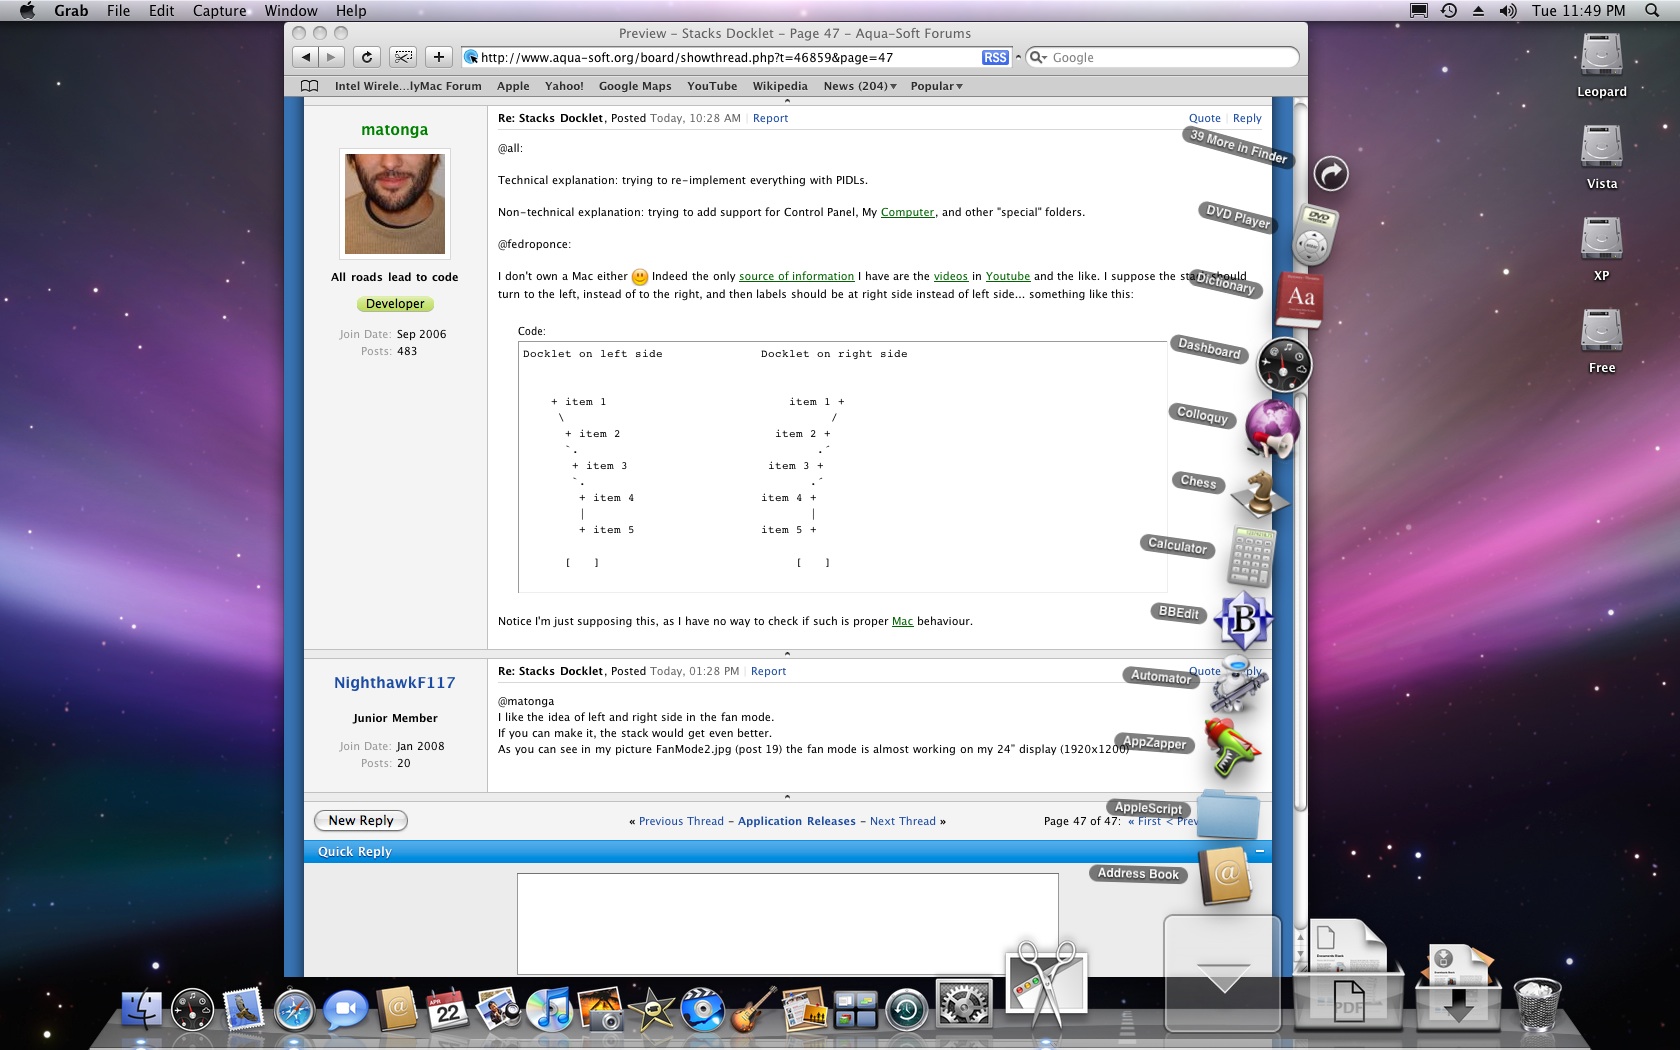The height and width of the screenshot is (1050, 1680).
Task: Expand the News (204) bookmarks dropdown
Action: click(x=860, y=86)
